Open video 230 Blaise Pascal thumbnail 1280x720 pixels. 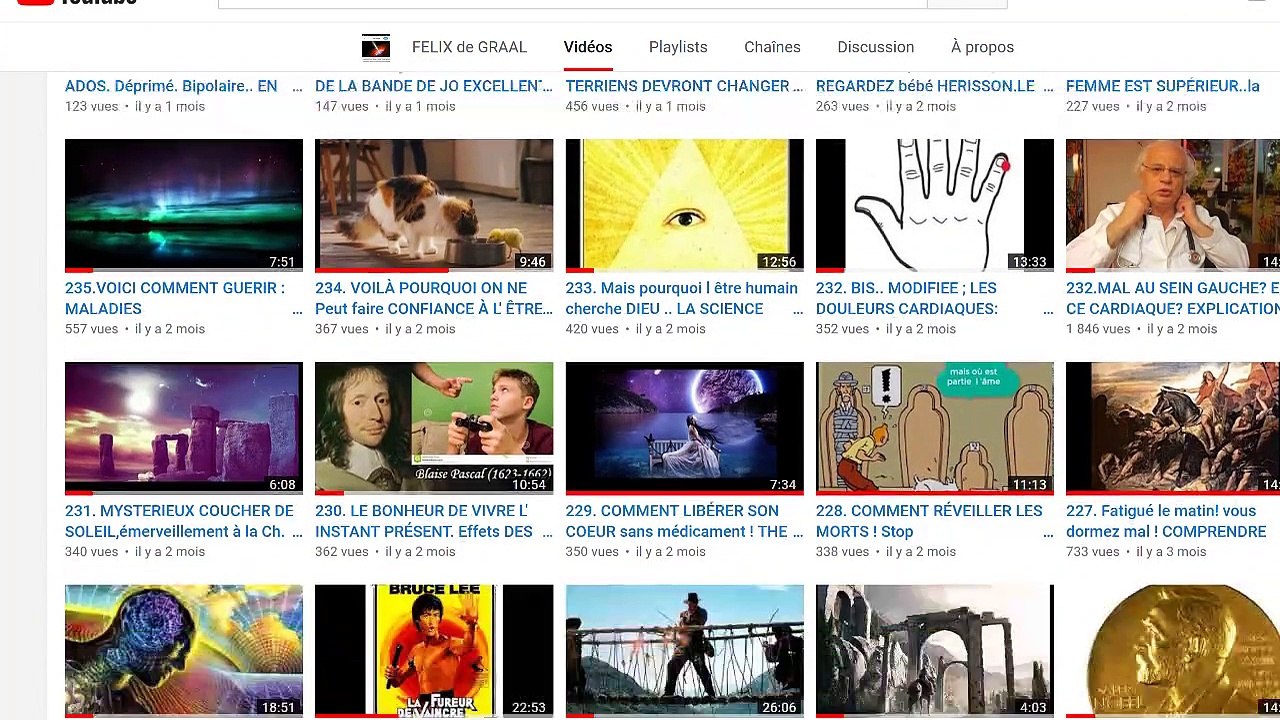(x=434, y=428)
